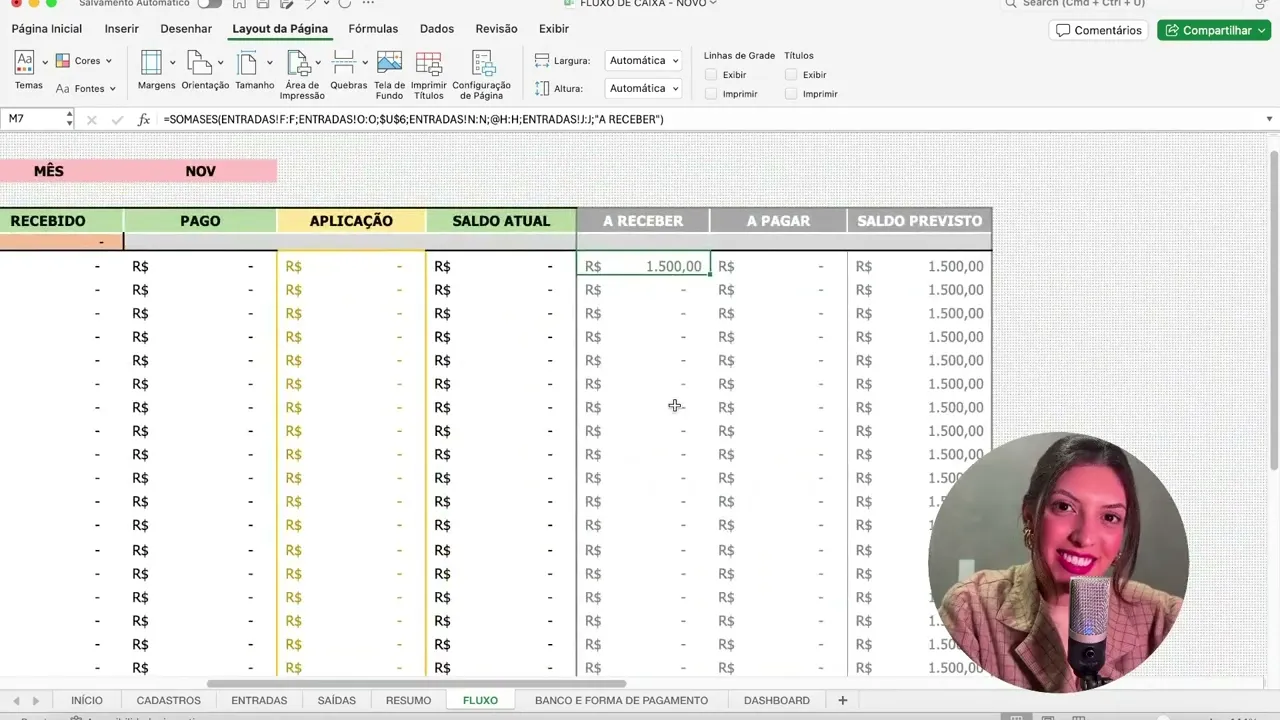Select the A RECEBER column header

pos(643,221)
